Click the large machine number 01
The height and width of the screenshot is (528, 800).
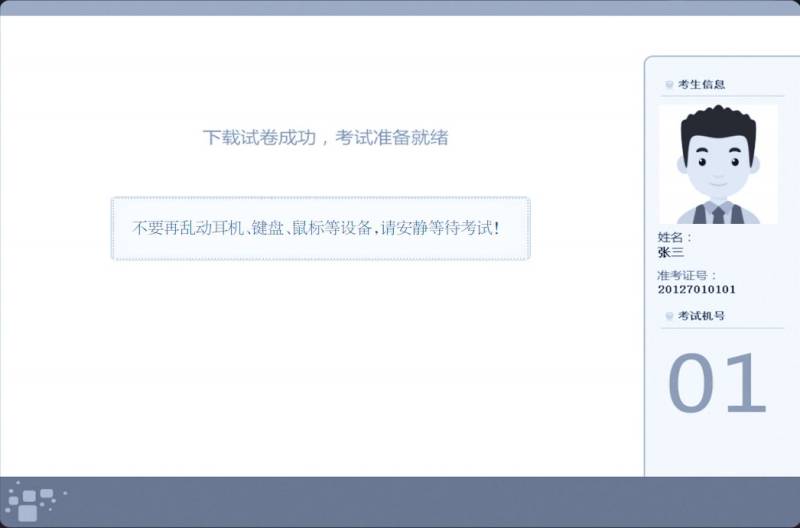click(x=717, y=383)
